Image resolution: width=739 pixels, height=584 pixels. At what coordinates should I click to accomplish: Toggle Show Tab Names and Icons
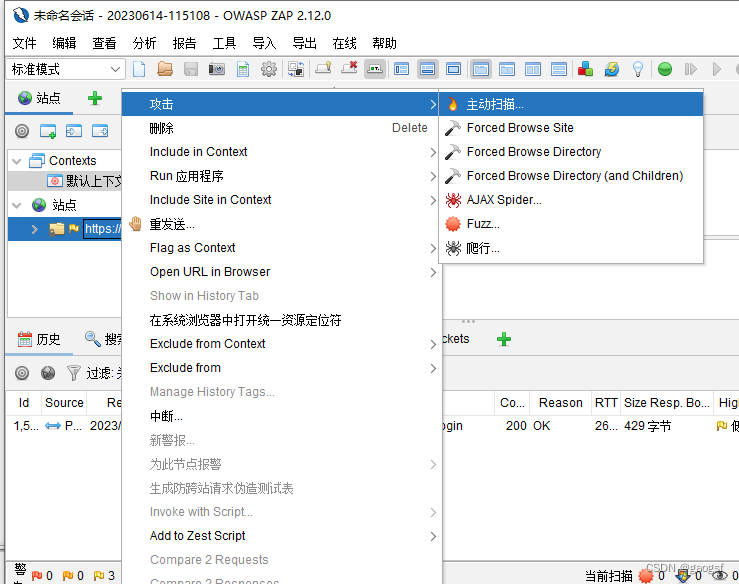point(375,69)
